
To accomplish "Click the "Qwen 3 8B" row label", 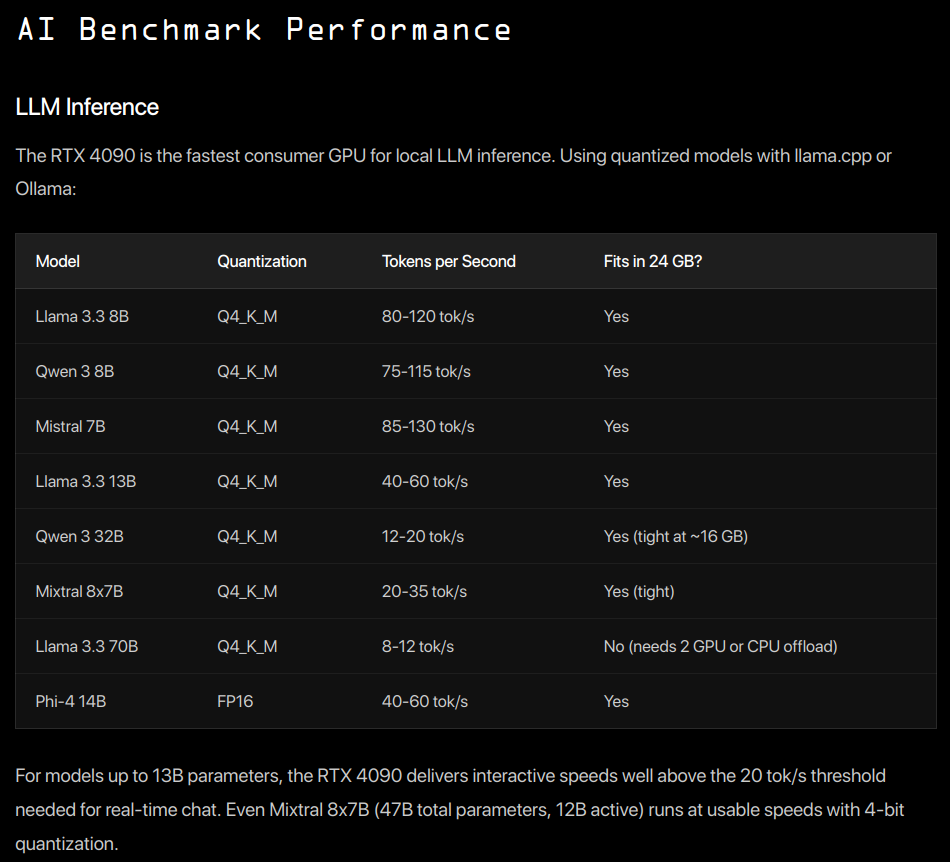I will 74,371.
